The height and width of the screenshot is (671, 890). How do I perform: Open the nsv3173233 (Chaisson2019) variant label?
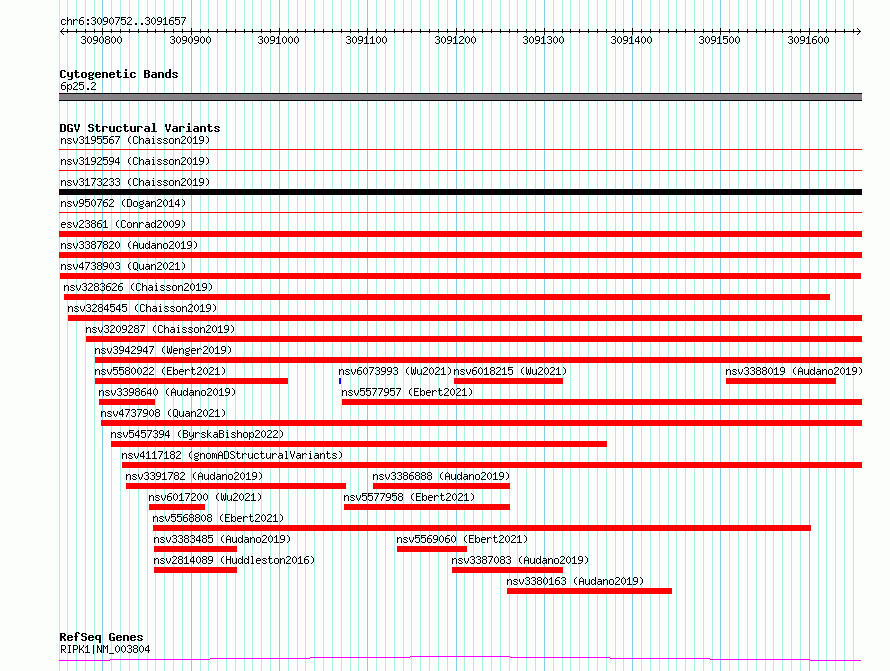[135, 182]
